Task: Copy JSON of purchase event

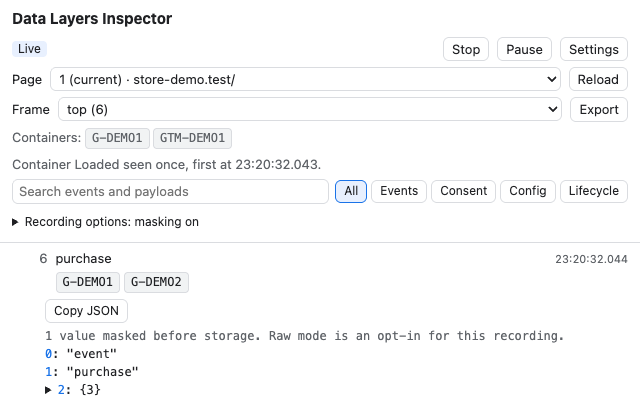Action: tap(86, 311)
